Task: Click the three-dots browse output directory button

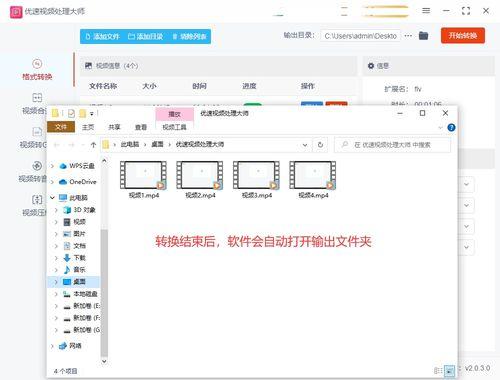Action: (408, 35)
